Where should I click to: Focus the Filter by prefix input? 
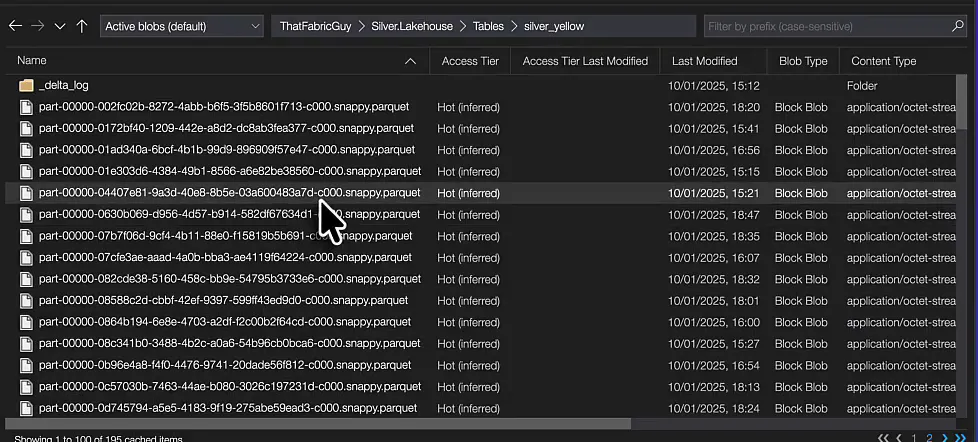tap(828, 26)
